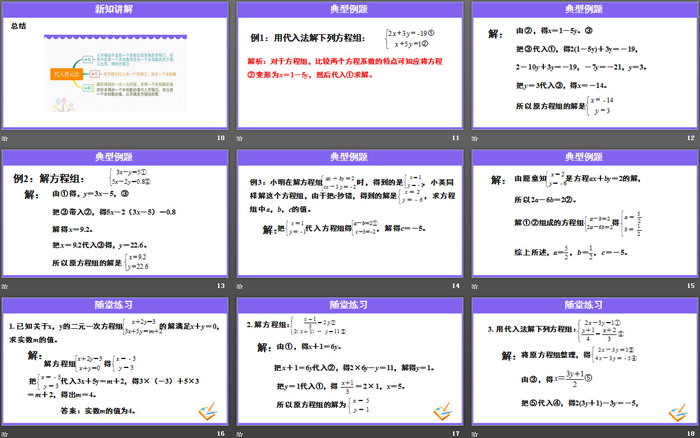The image size is (700, 438).
Task: Click the transition star icon under slide 13
Action: click(x=5, y=286)
